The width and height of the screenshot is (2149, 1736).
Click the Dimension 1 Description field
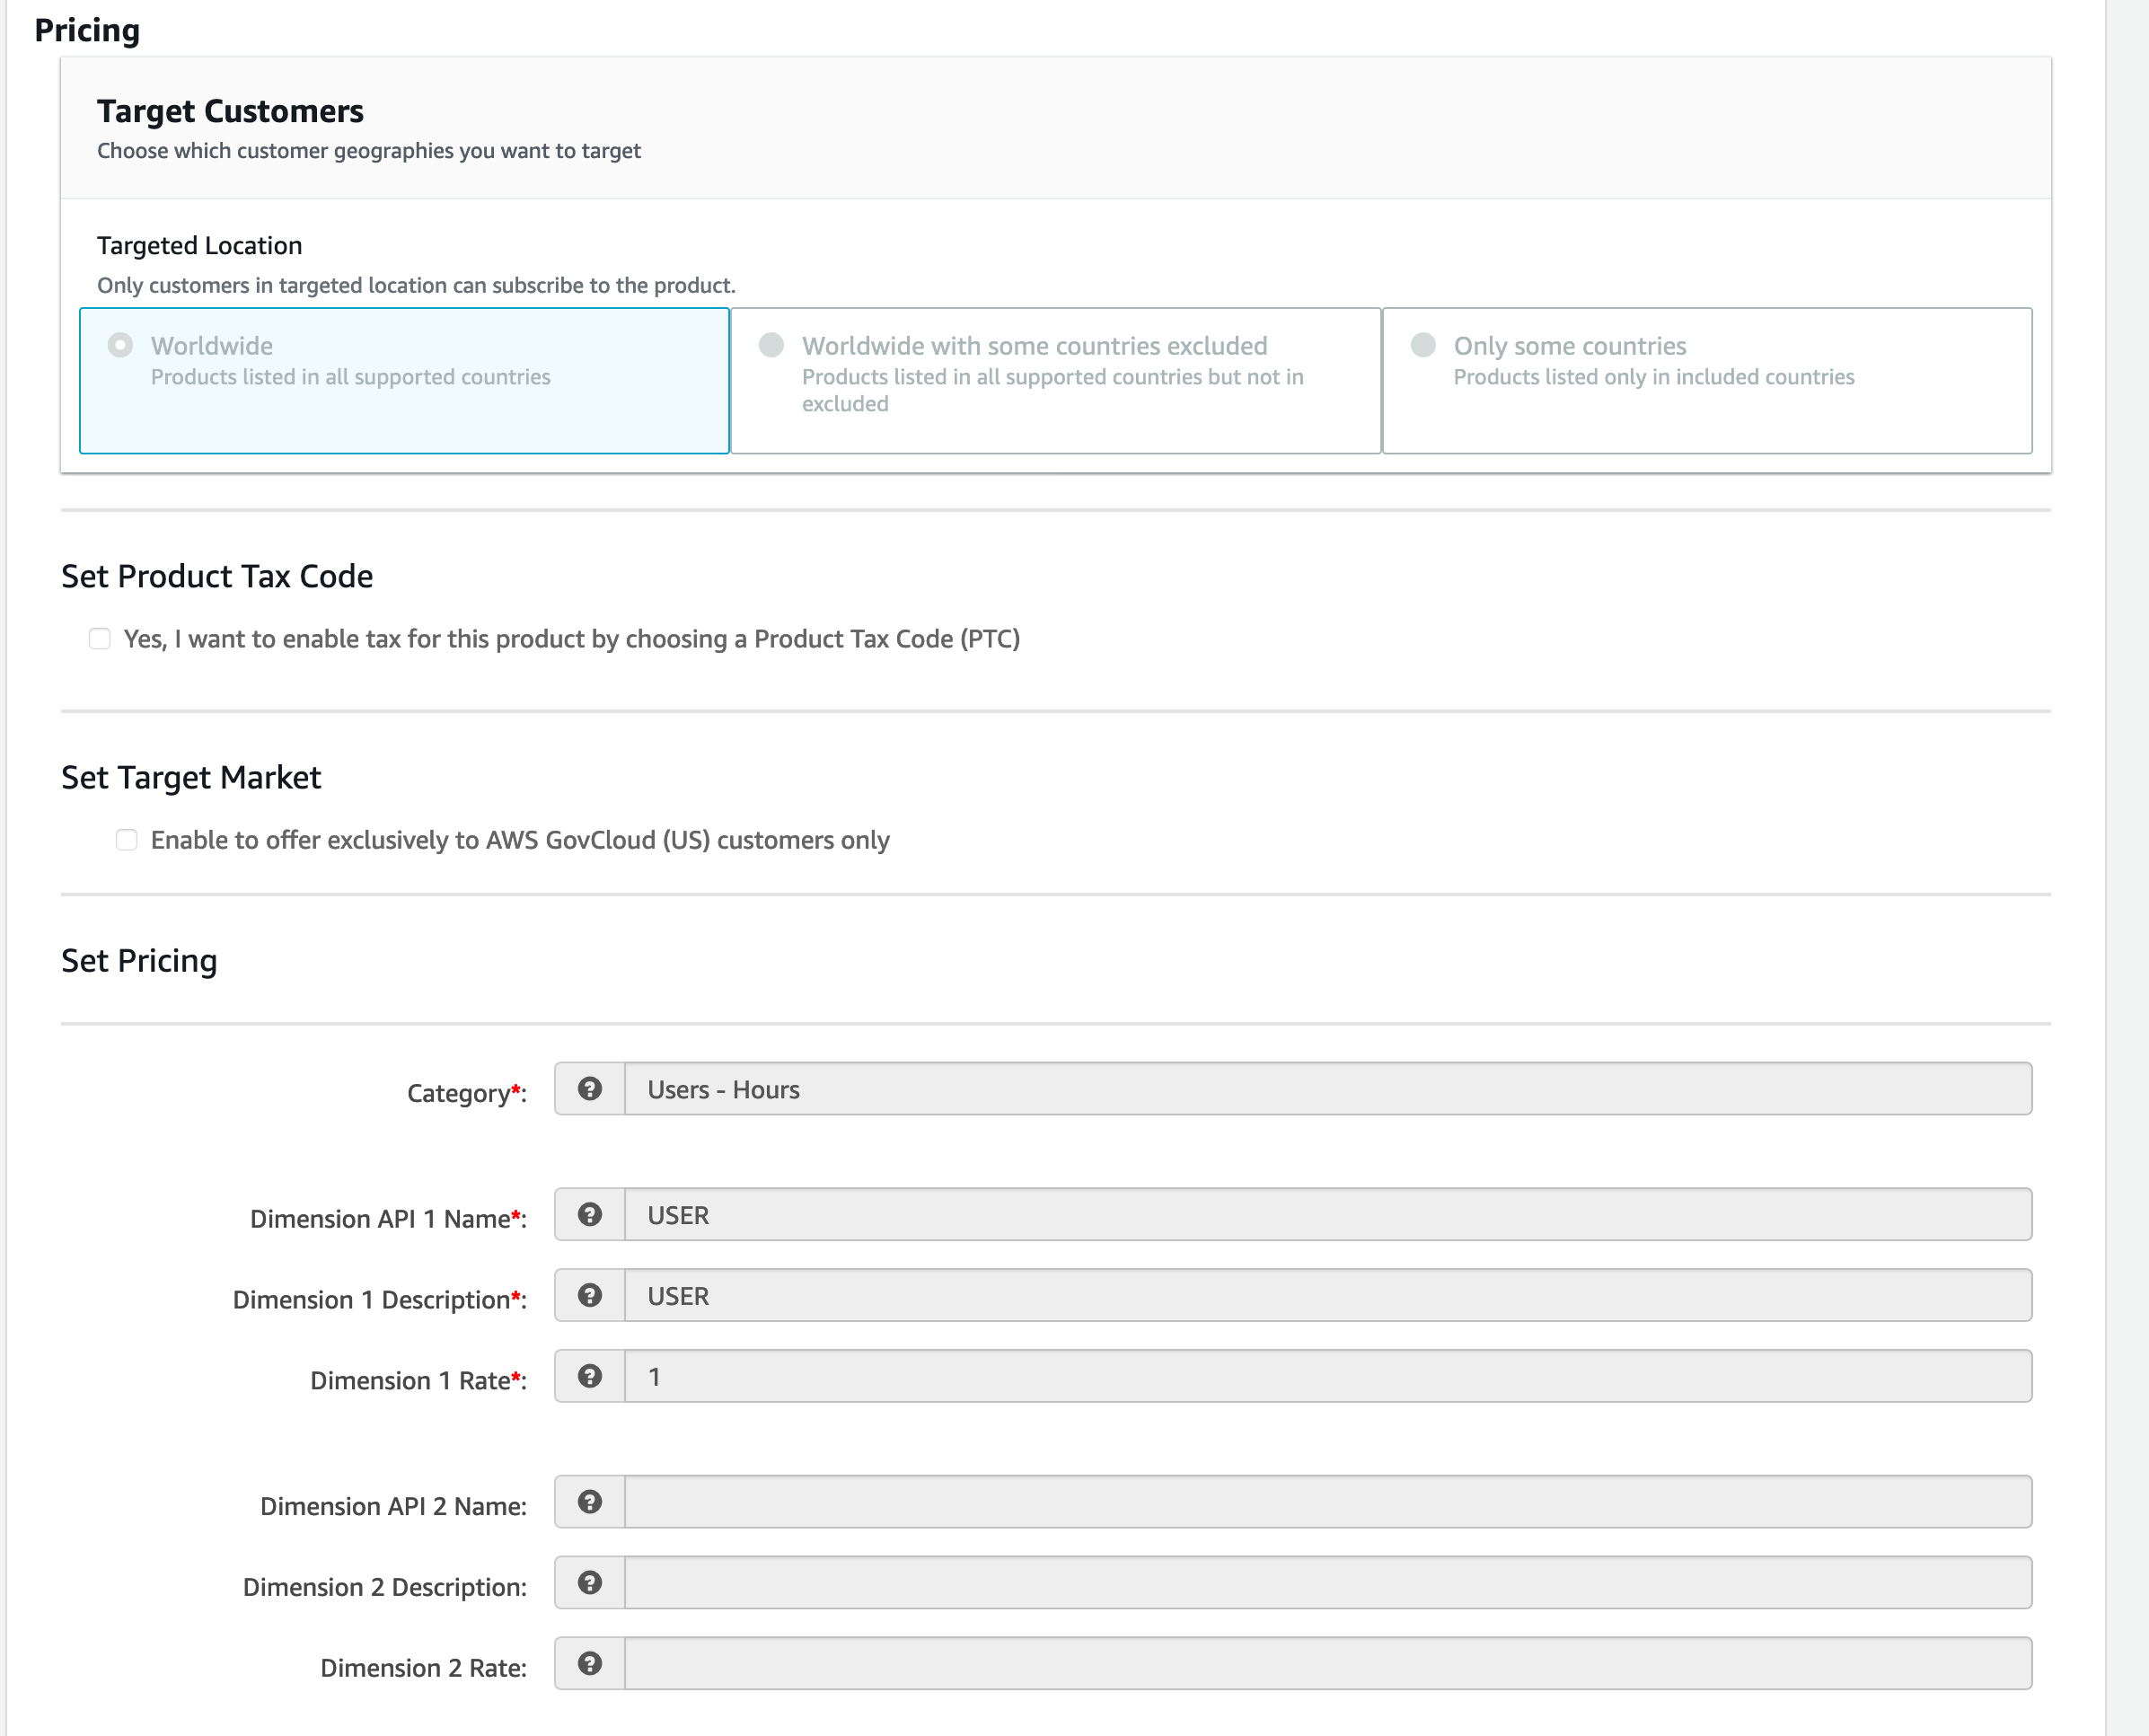tap(1327, 1296)
